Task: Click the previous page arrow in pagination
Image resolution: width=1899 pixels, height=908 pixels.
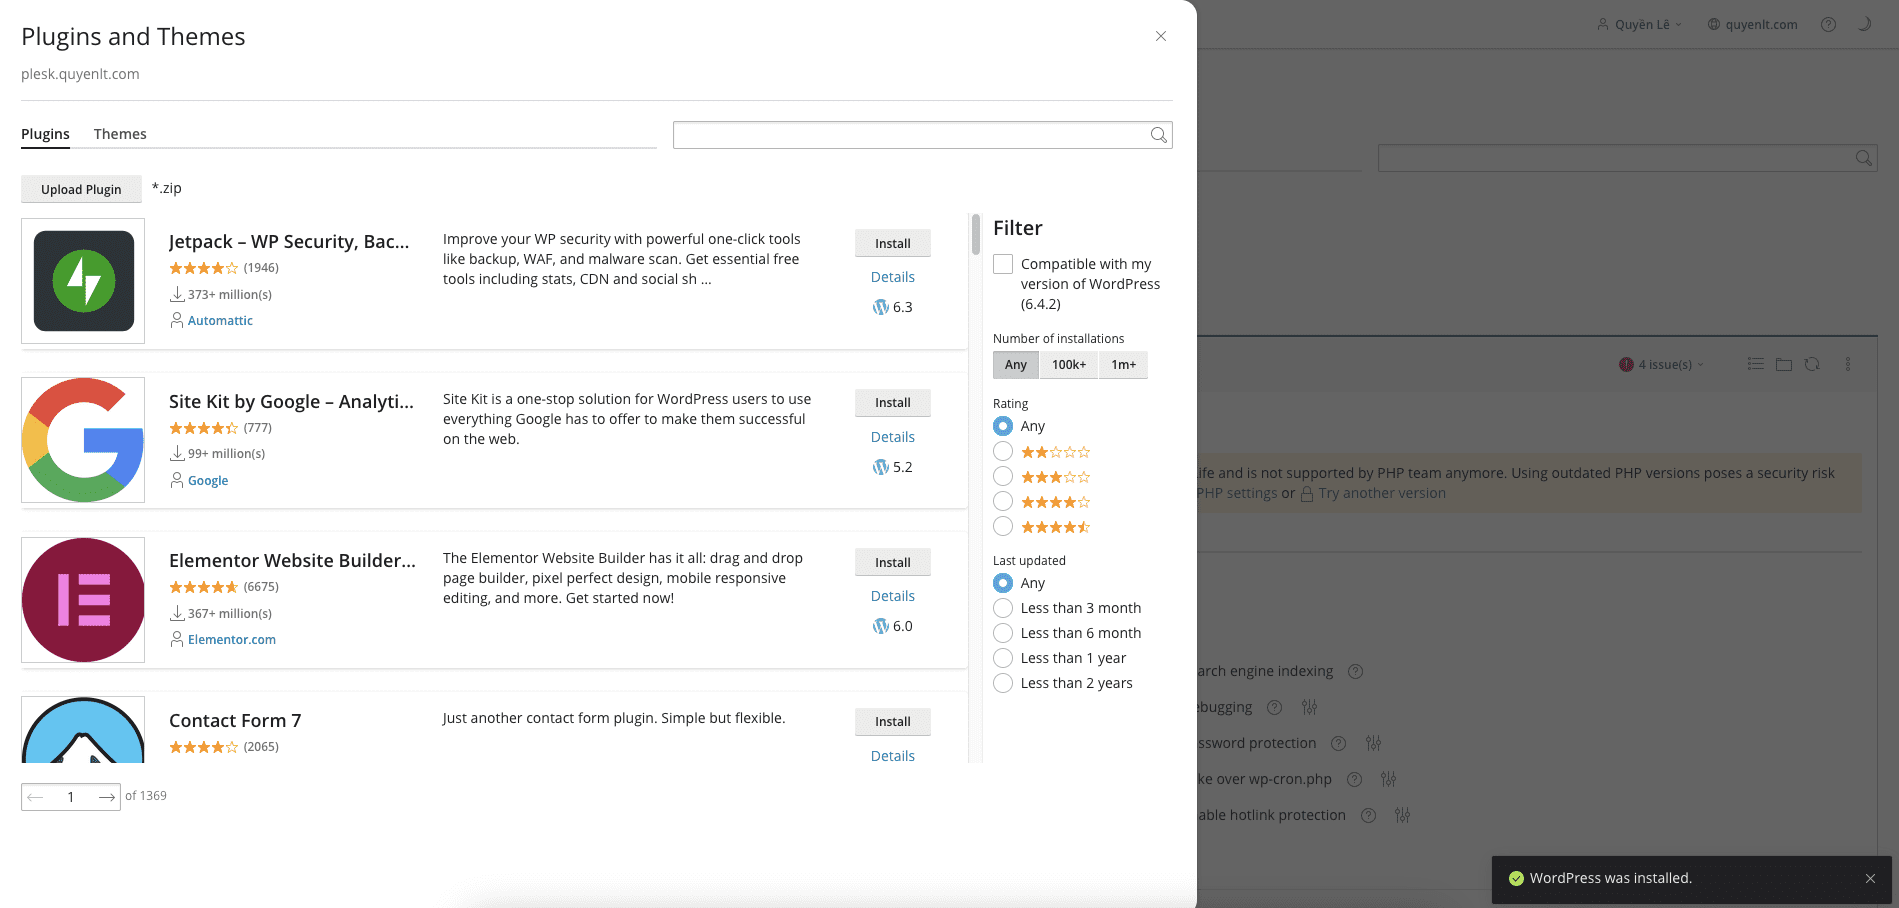Action: 36,797
